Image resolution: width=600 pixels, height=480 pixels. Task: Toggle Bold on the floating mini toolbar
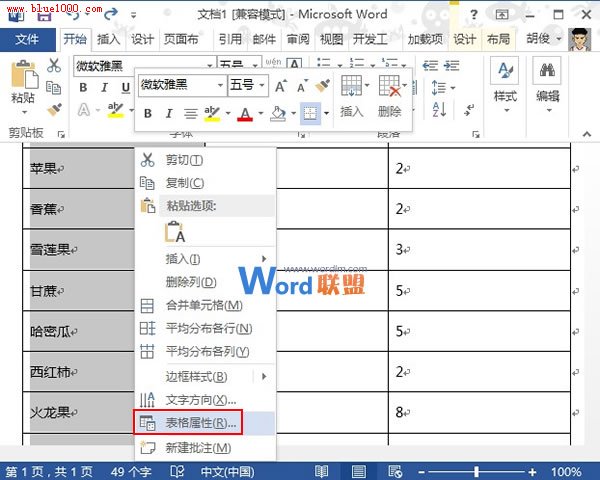(x=148, y=113)
